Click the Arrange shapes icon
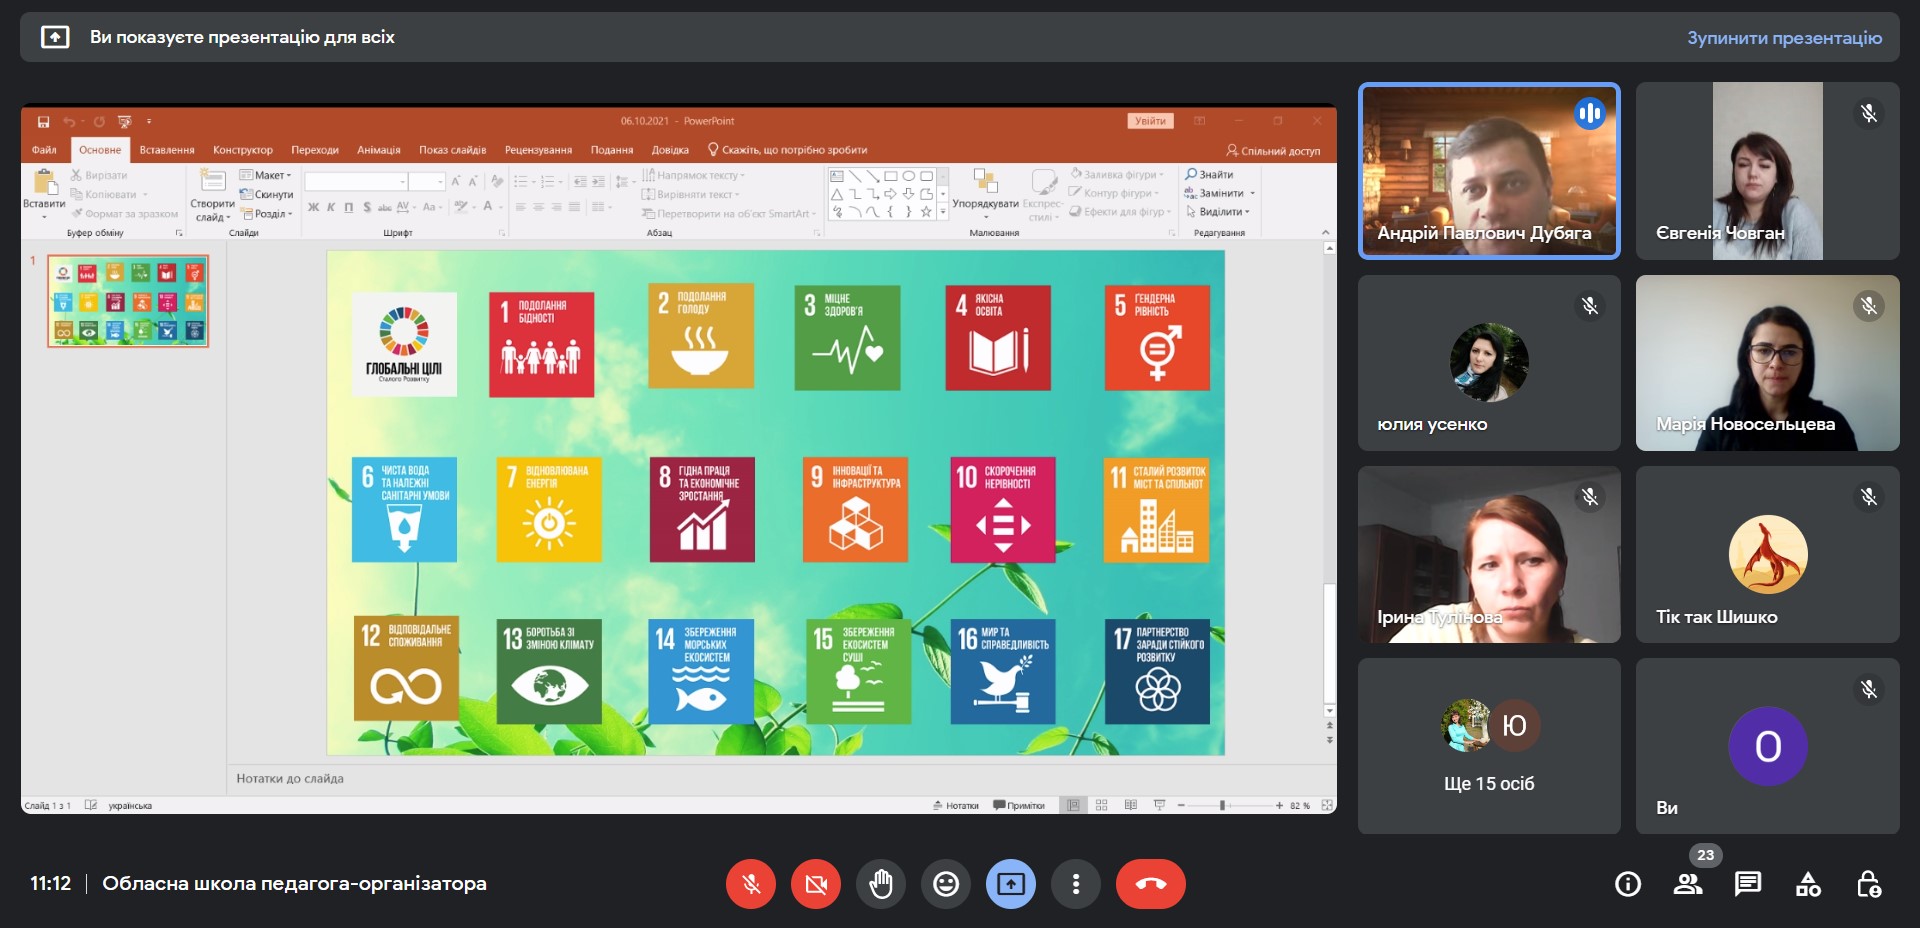1920x928 pixels. point(985,181)
